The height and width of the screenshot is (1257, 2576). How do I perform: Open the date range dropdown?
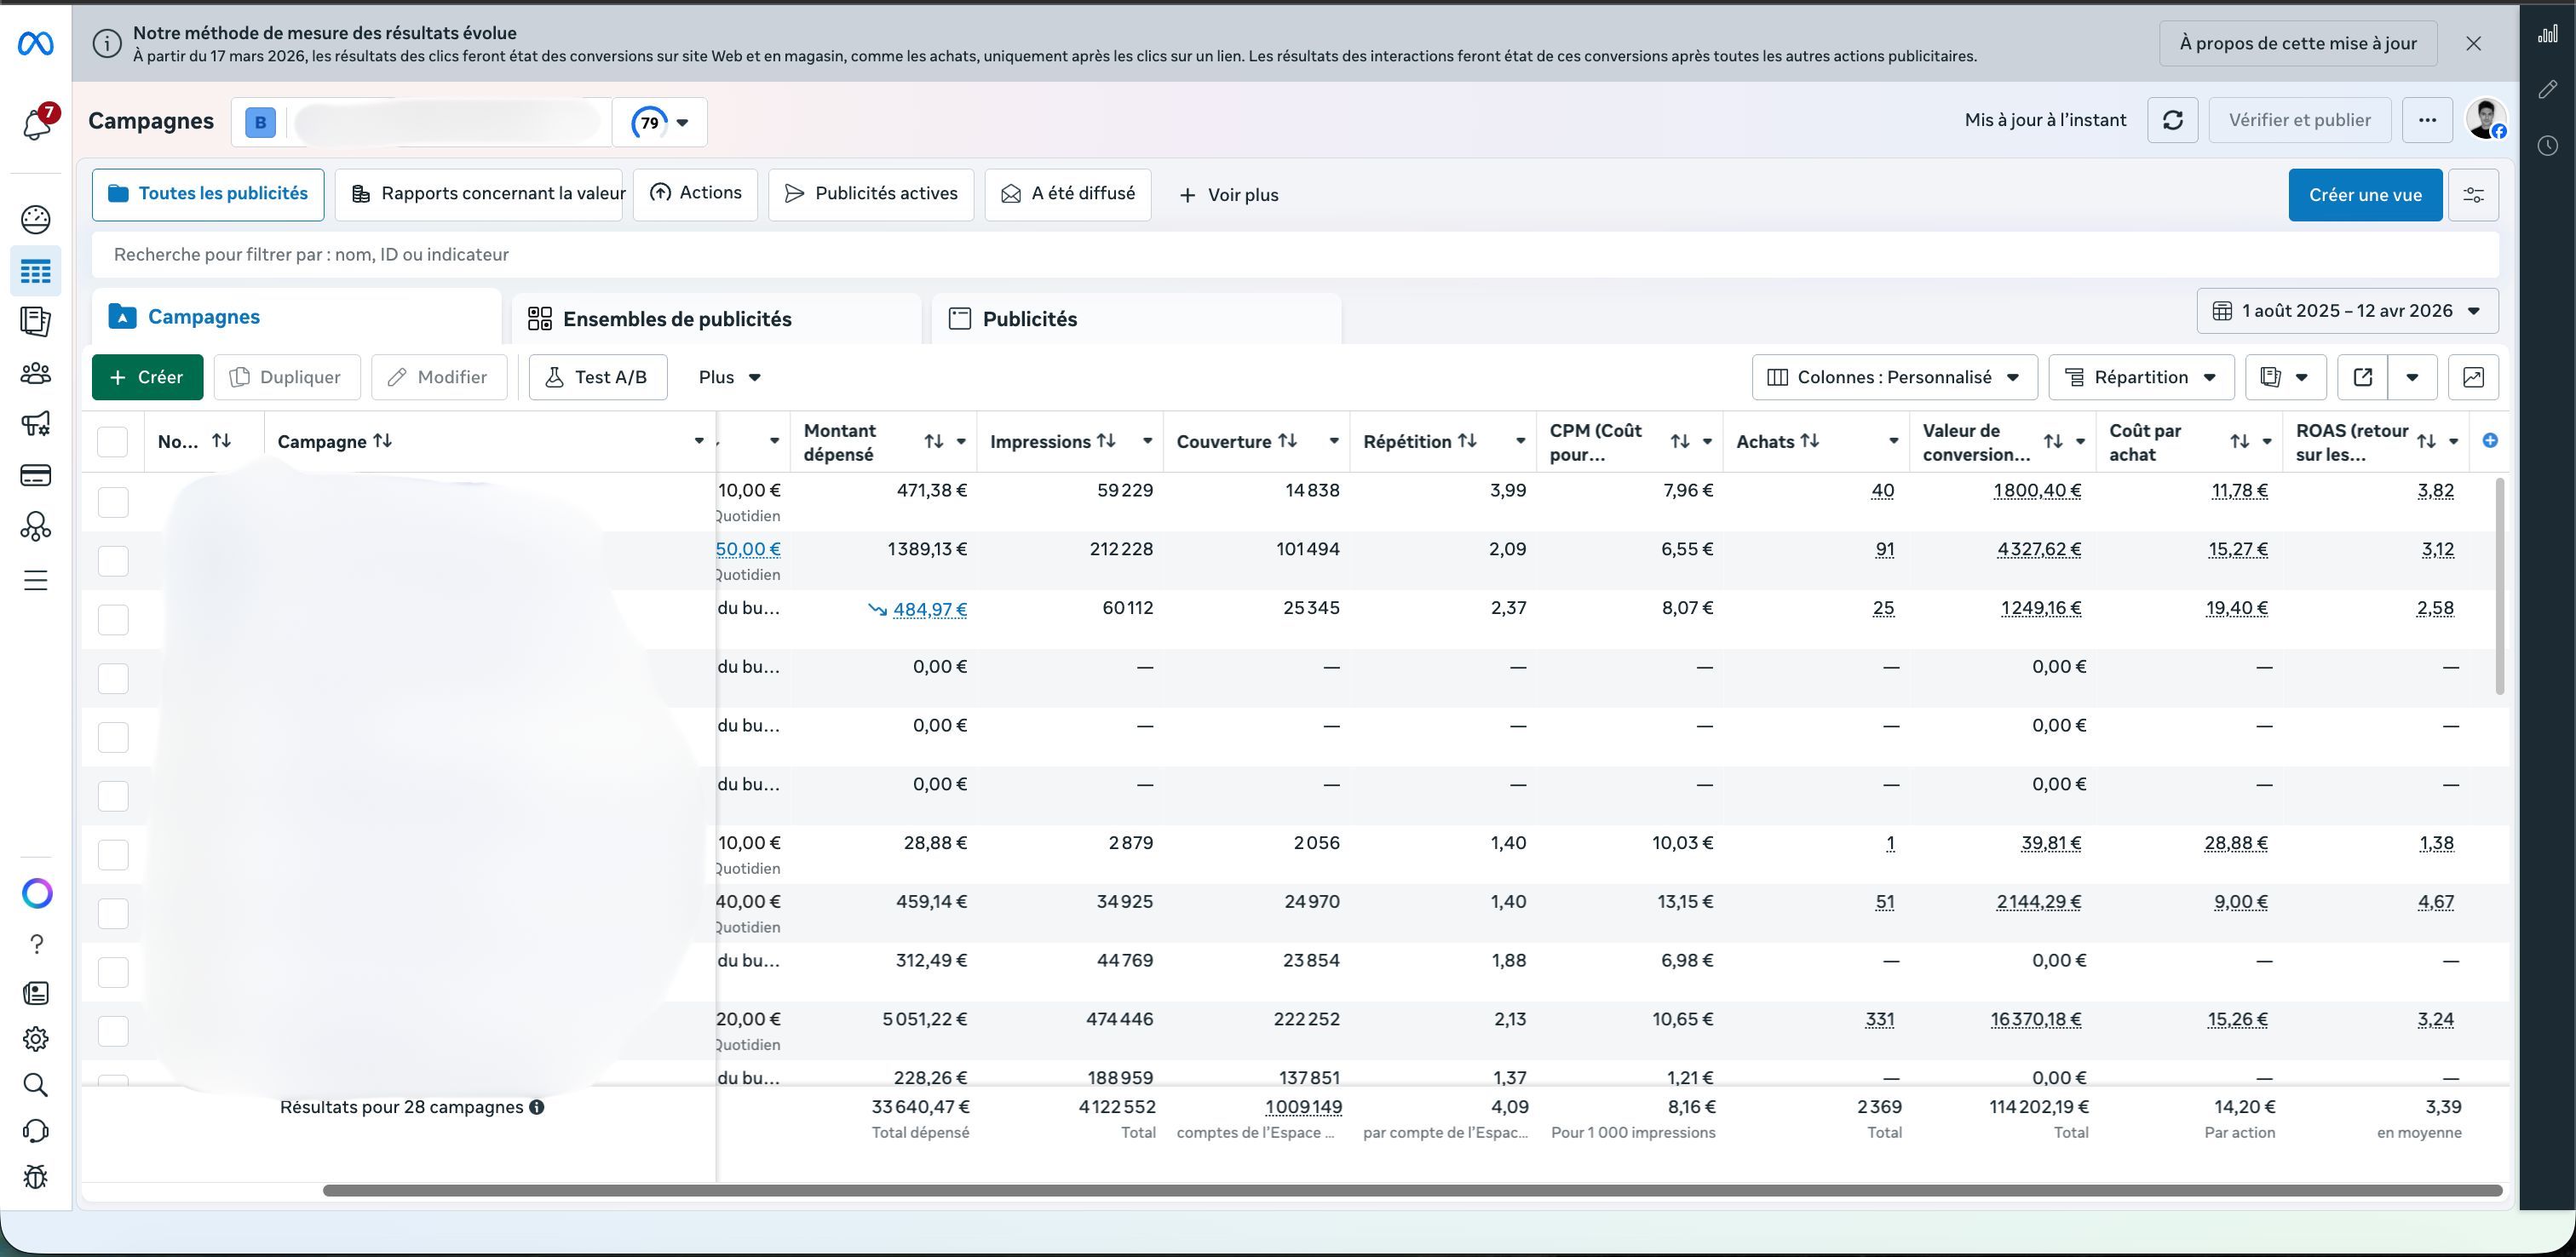pos(2346,311)
